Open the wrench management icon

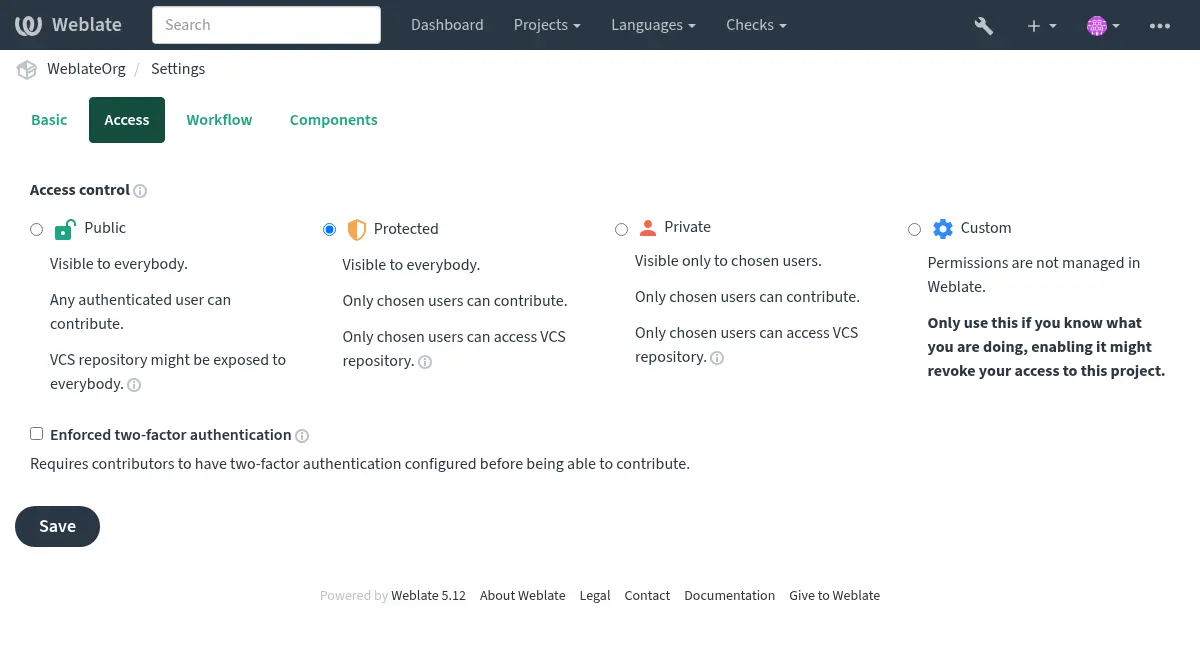pyautogui.click(x=984, y=25)
